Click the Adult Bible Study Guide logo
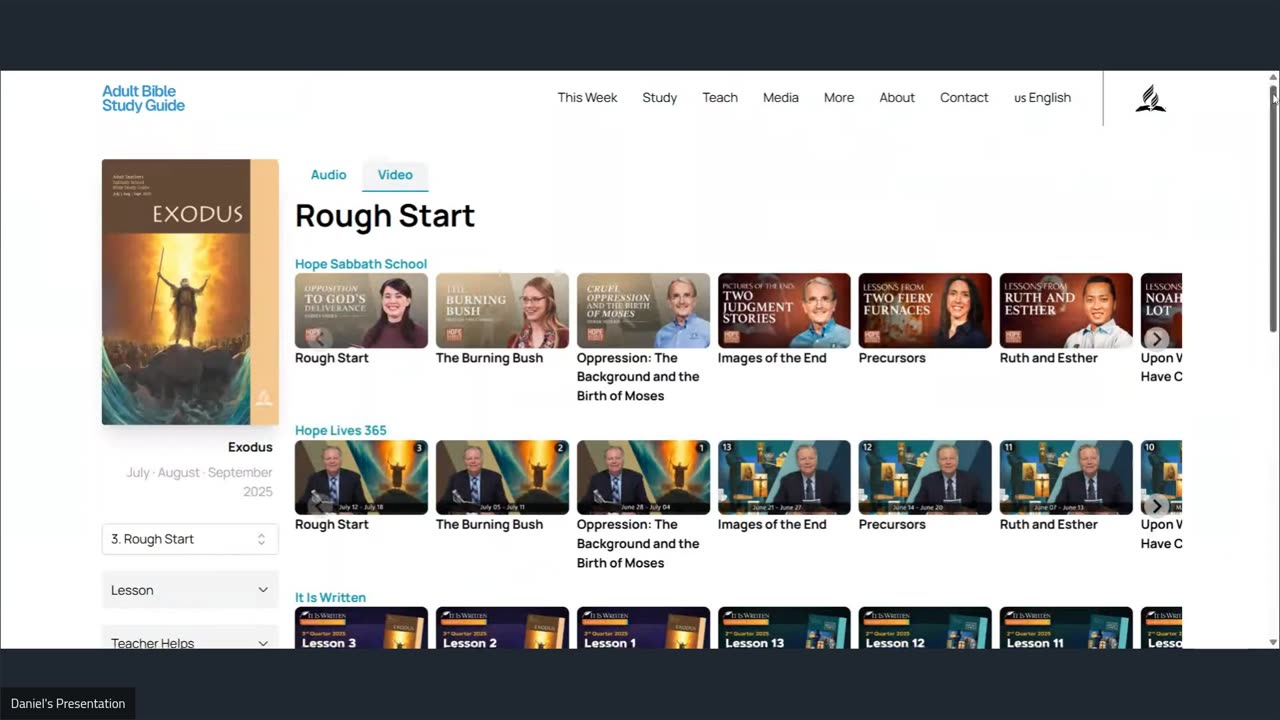The image size is (1280, 720). (x=143, y=98)
